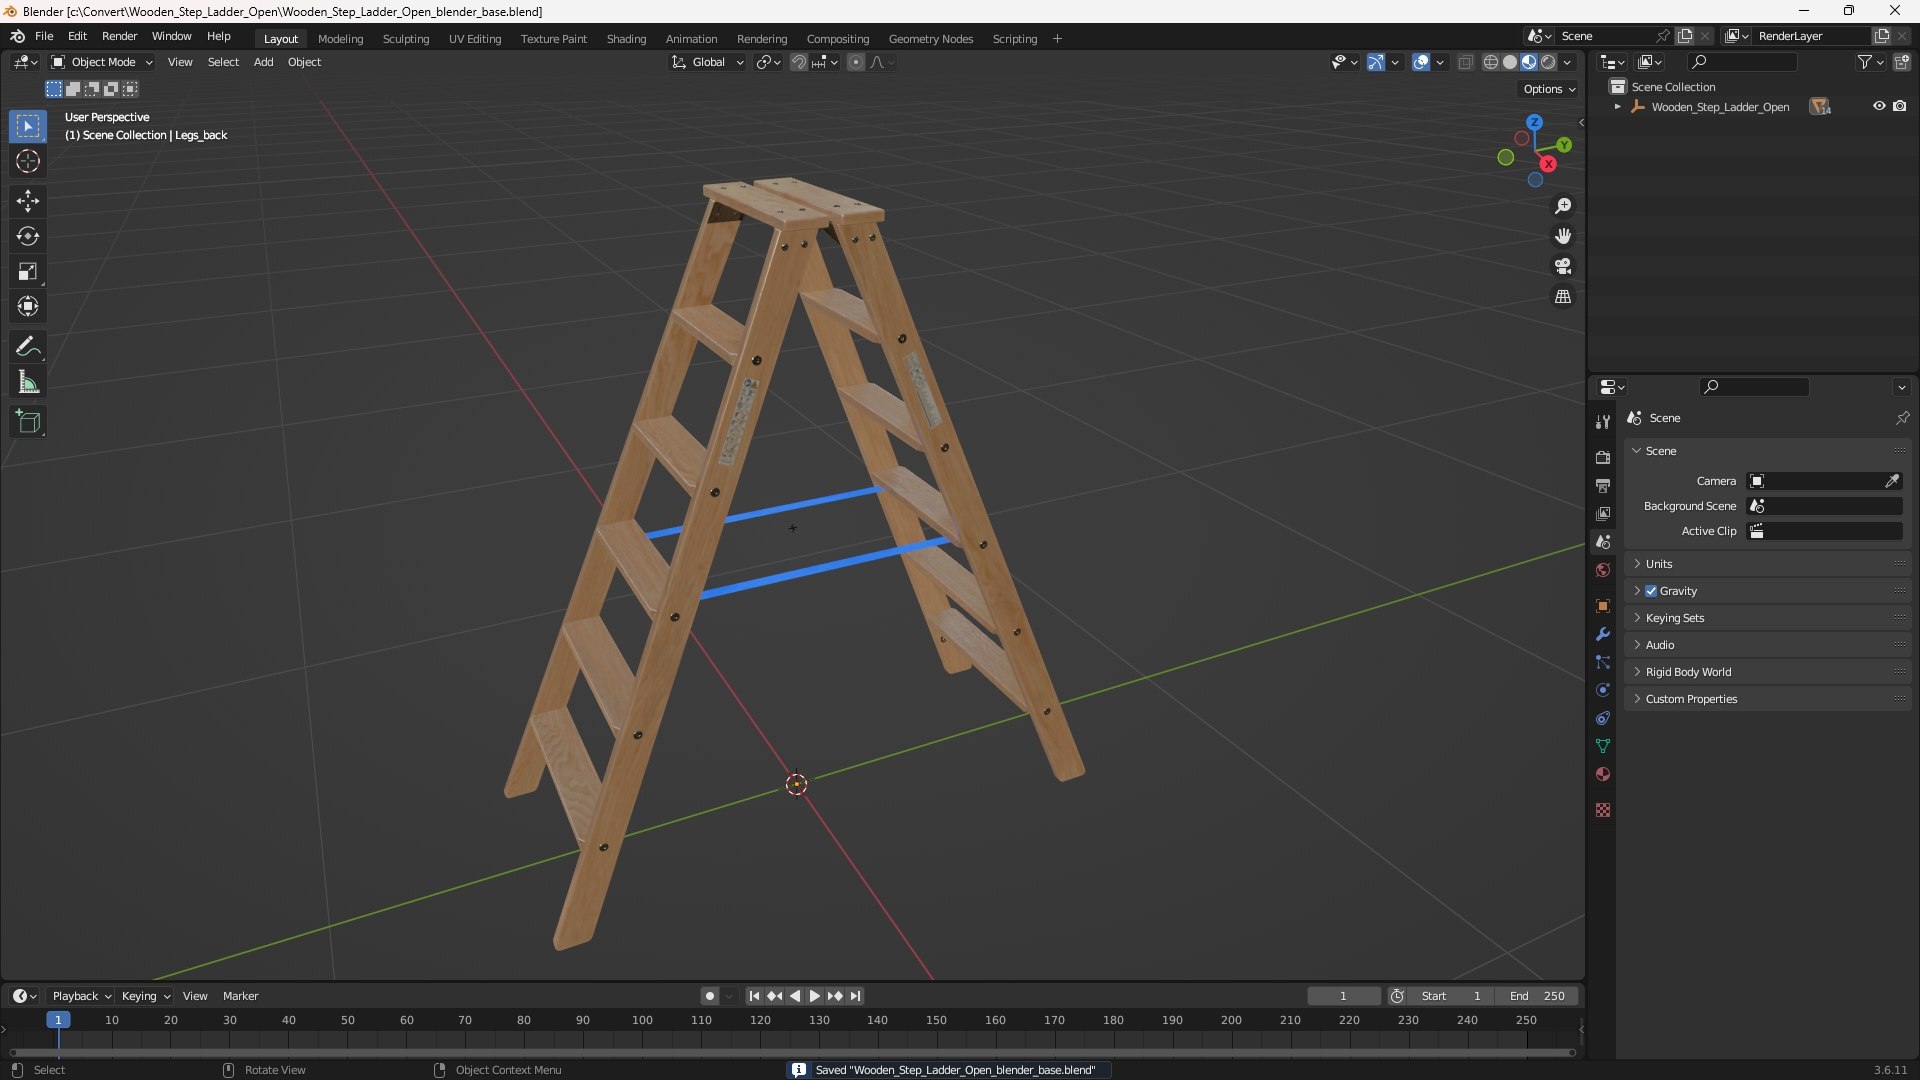The image size is (1920, 1080).
Task: Disable Wooden_Step_Ladder_Open in renders camera icon
Action: [x=1900, y=106]
